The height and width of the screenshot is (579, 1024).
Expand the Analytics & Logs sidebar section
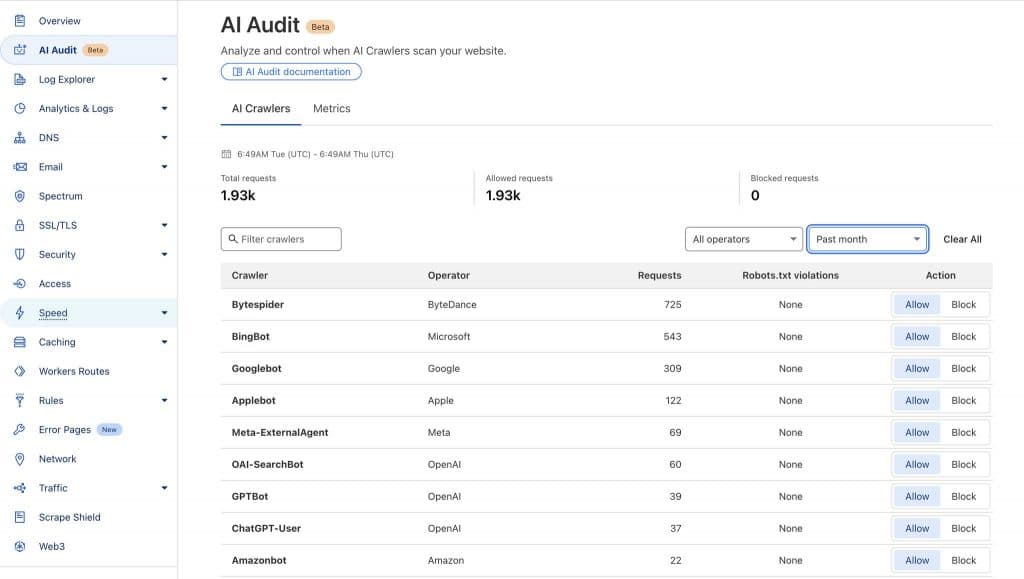pyautogui.click(x=164, y=109)
